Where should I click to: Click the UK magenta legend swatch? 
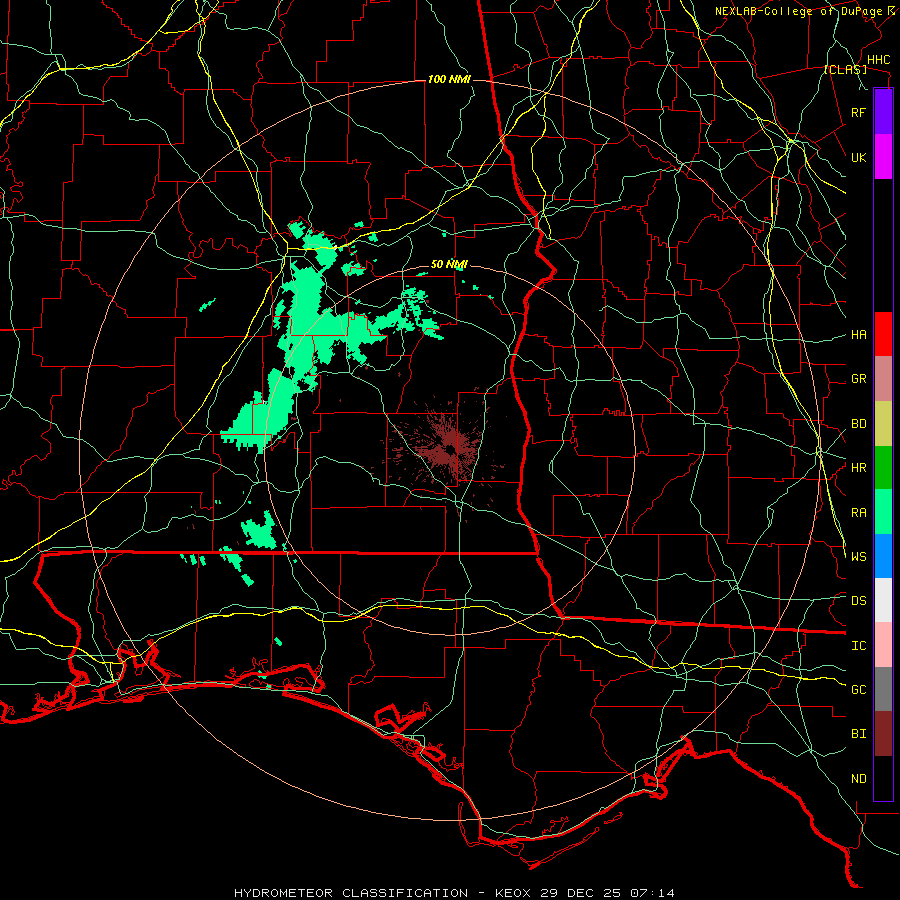pyautogui.click(x=883, y=157)
